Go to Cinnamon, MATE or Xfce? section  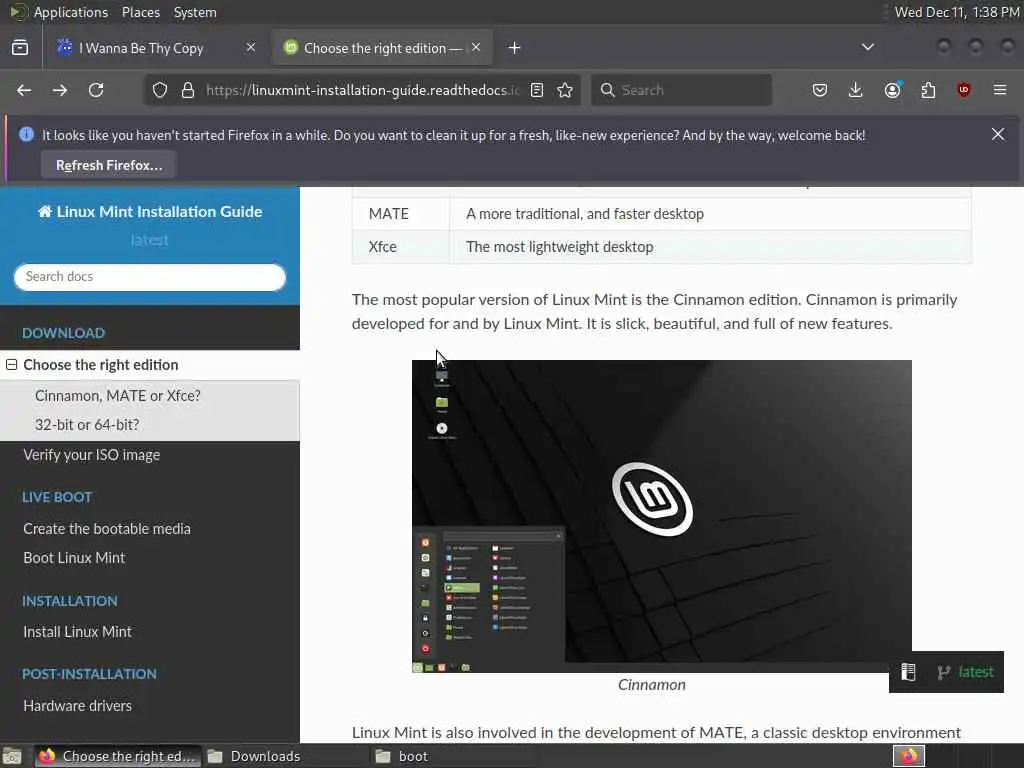(x=118, y=396)
